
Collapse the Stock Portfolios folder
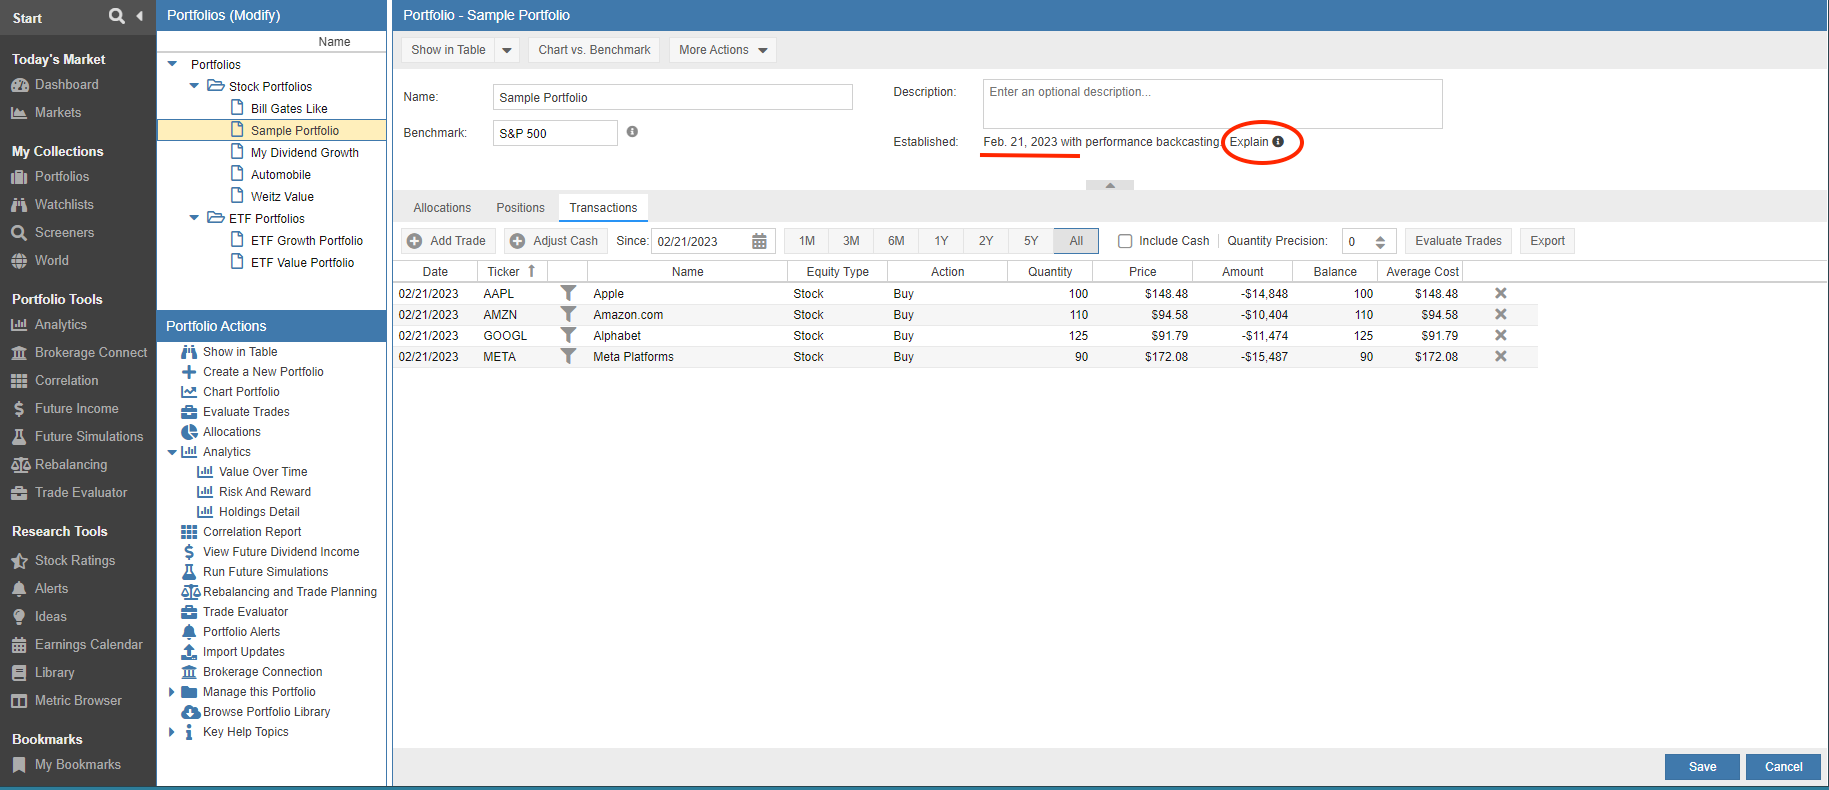194,86
